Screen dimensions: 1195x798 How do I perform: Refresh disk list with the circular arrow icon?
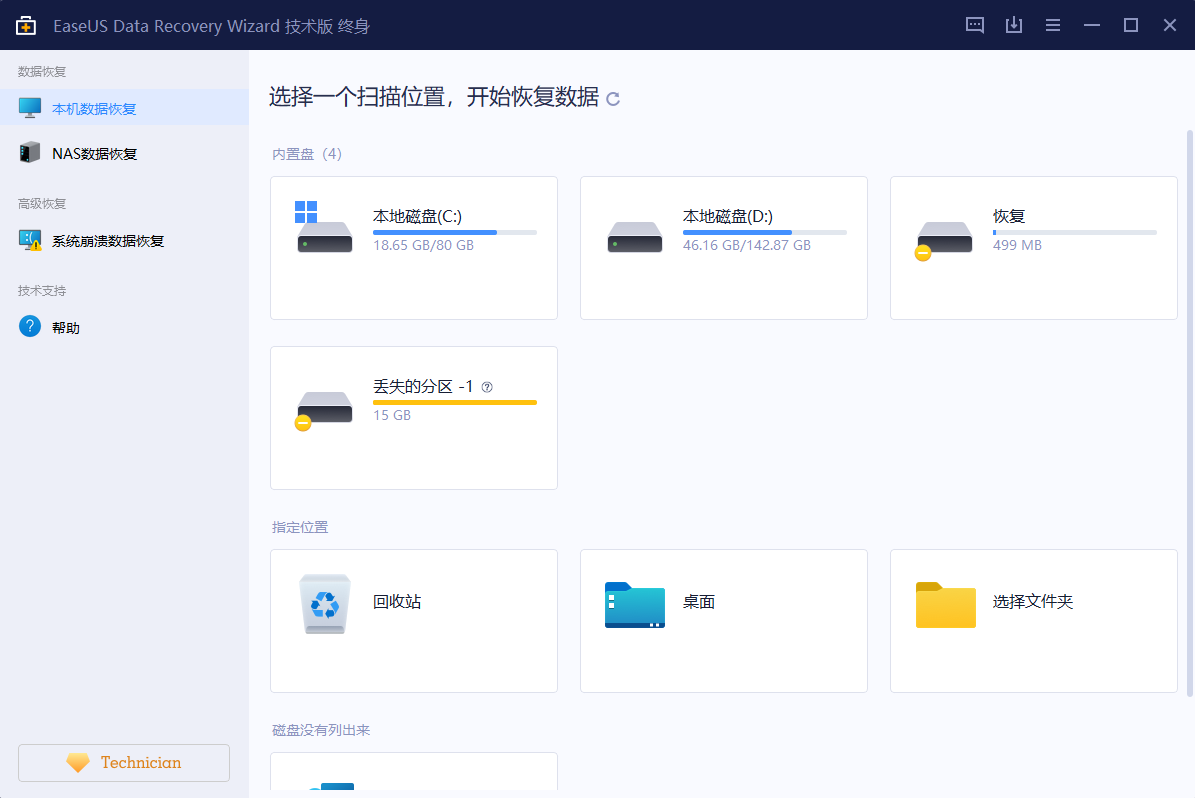pos(613,98)
